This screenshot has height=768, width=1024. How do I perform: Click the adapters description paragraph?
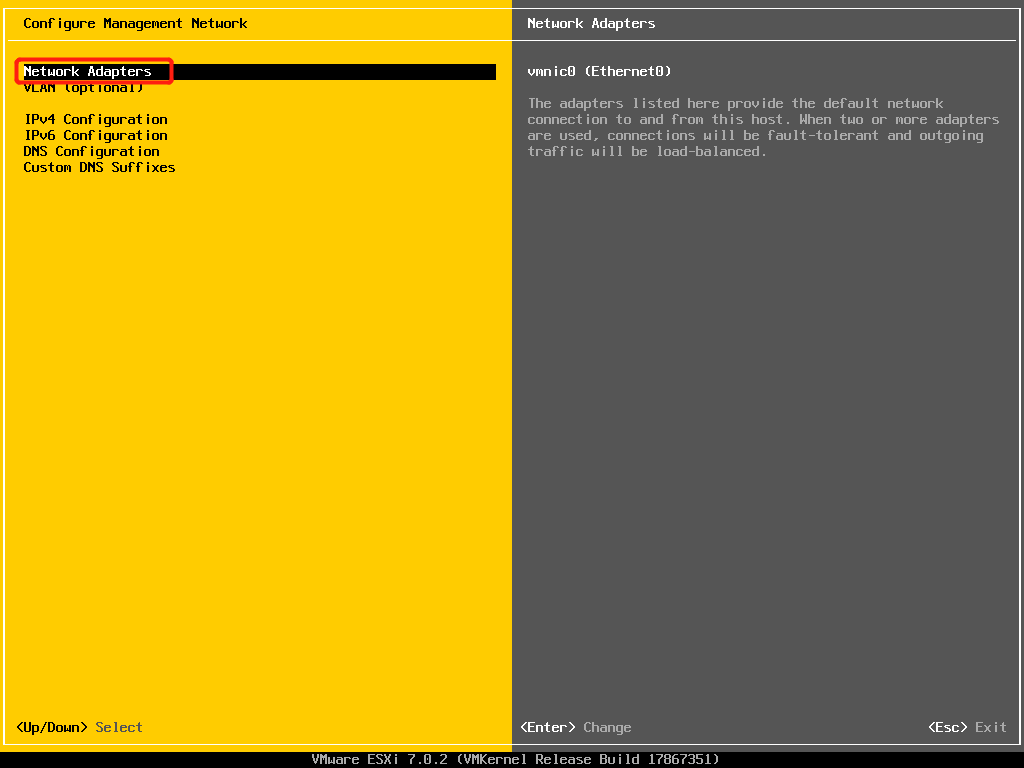[x=763, y=127]
